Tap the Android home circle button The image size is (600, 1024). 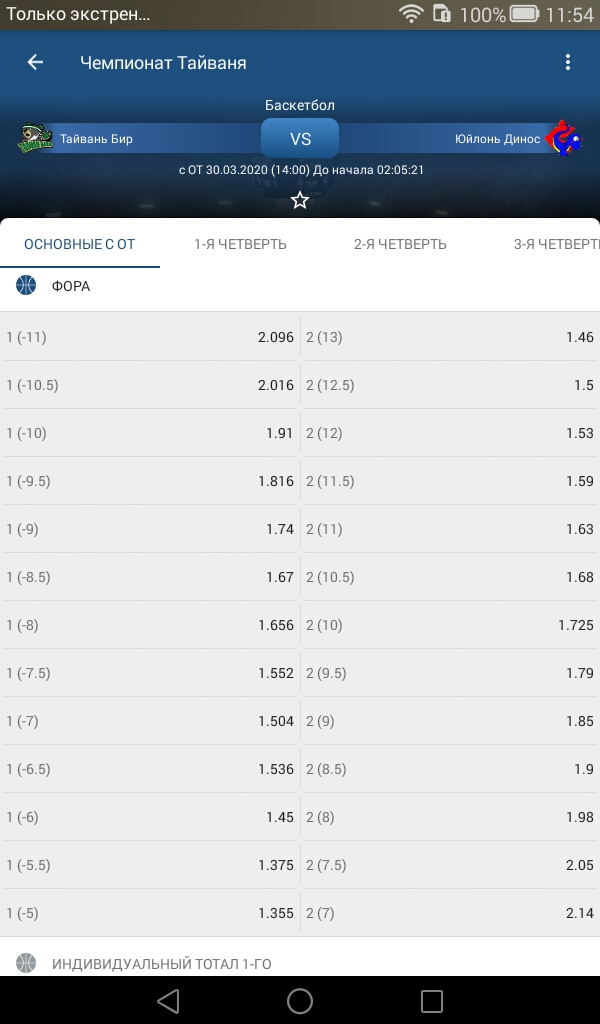coord(300,1000)
